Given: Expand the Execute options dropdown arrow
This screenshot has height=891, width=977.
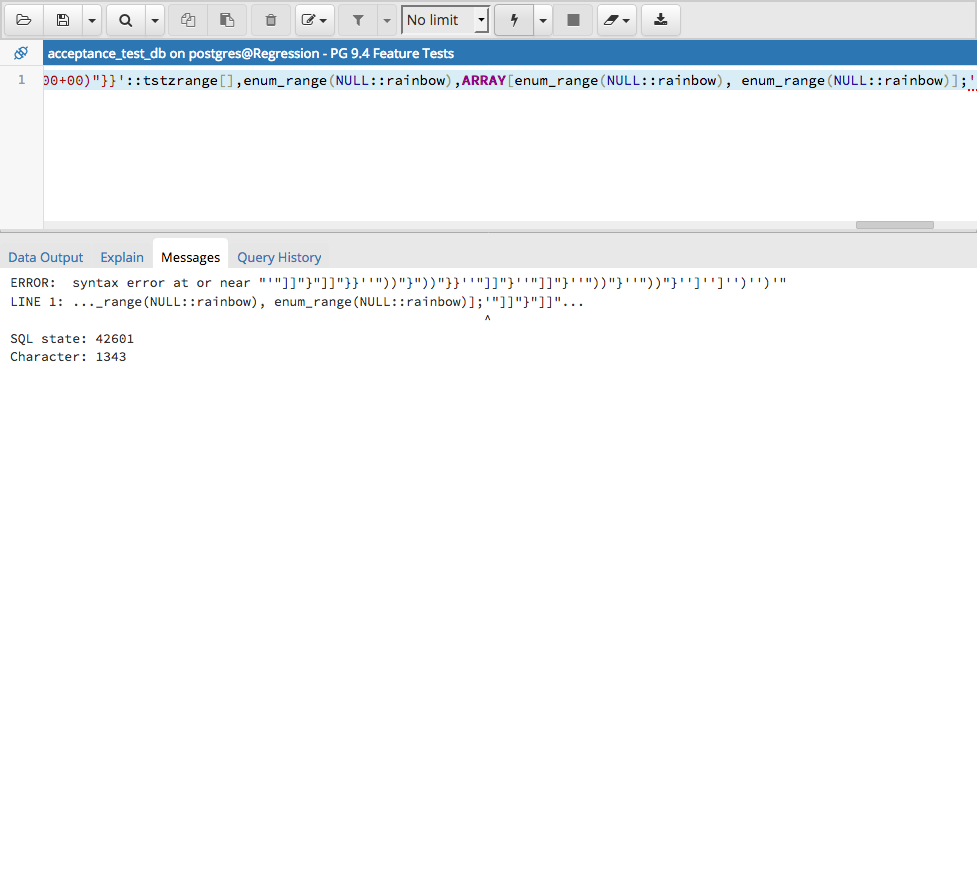Looking at the screenshot, I should click(543, 20).
